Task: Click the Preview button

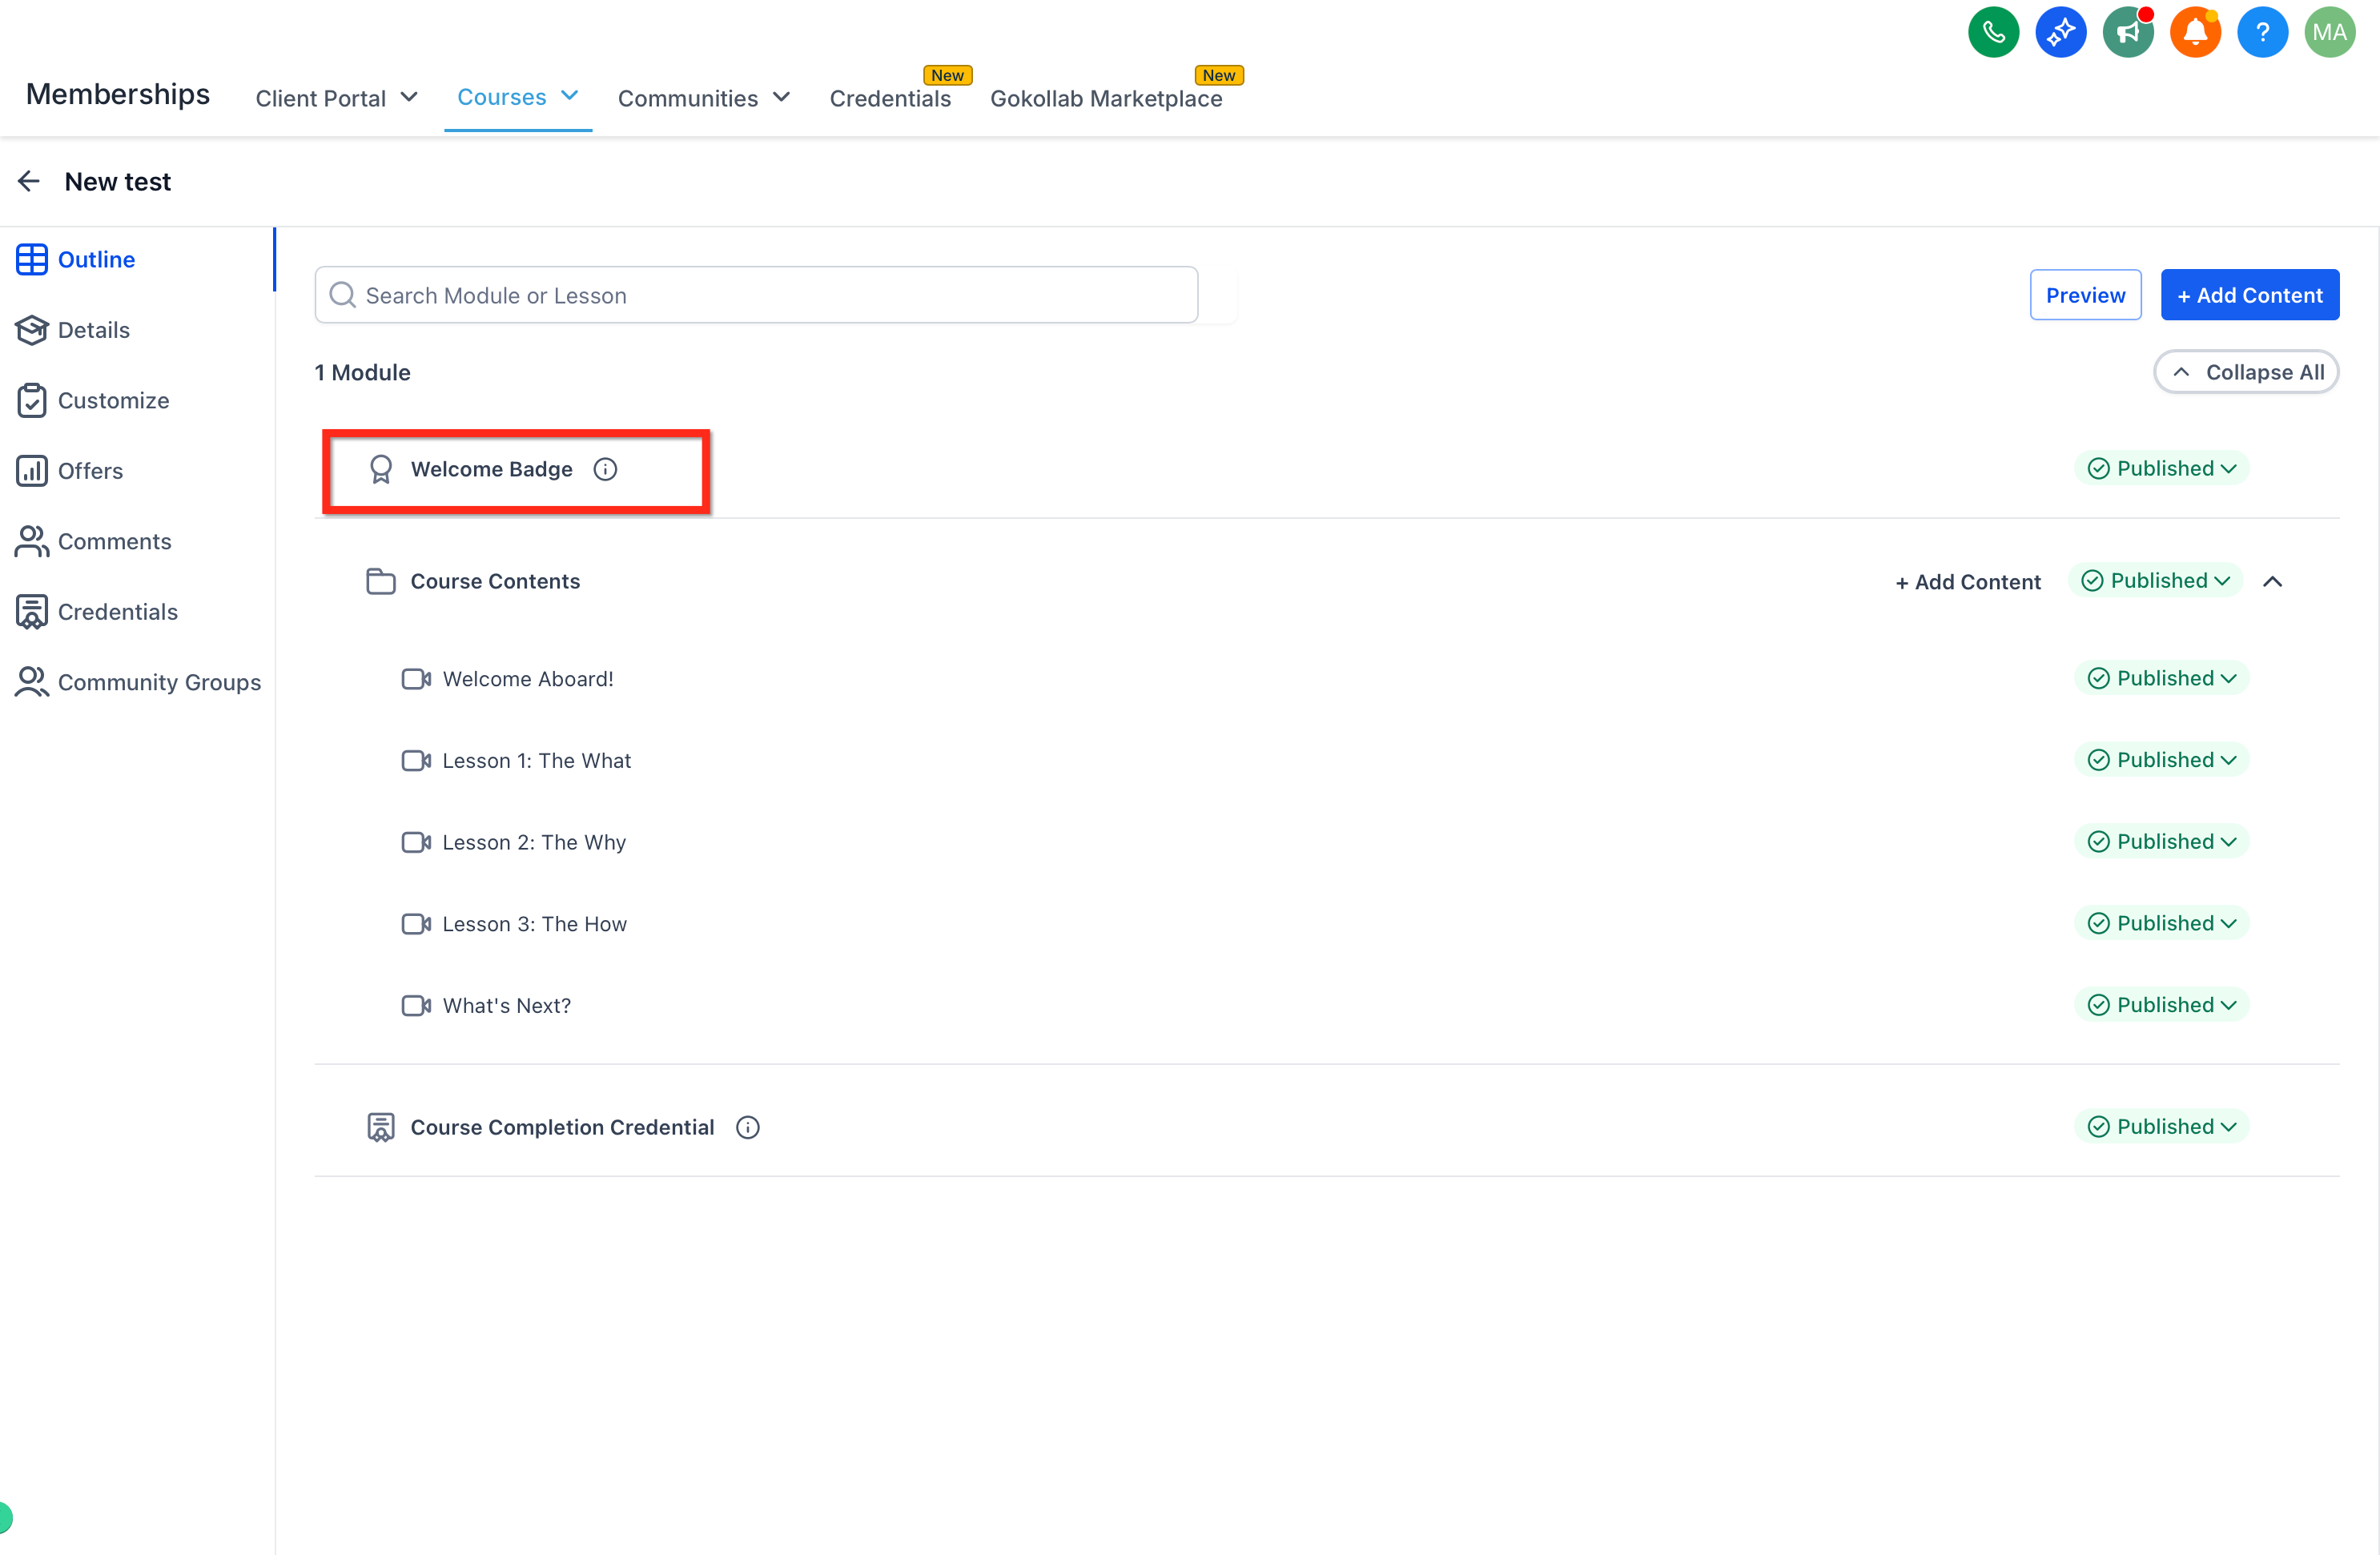Action: coord(2085,295)
